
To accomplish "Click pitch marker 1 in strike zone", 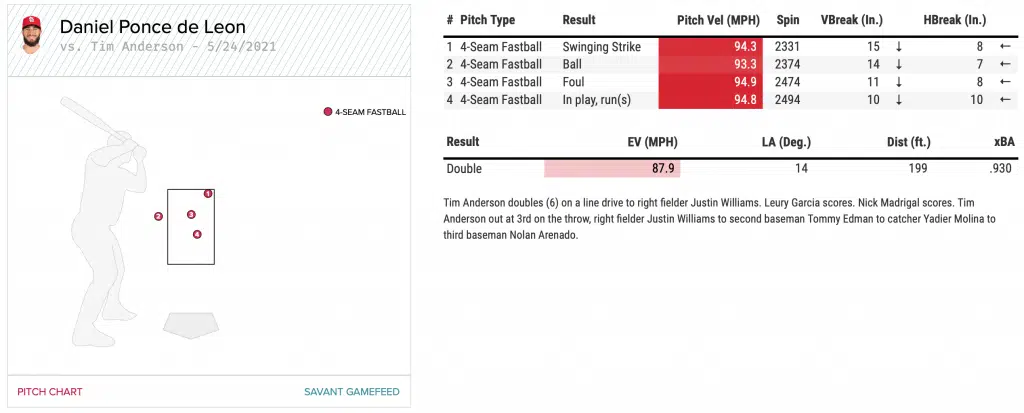I will [x=208, y=193].
